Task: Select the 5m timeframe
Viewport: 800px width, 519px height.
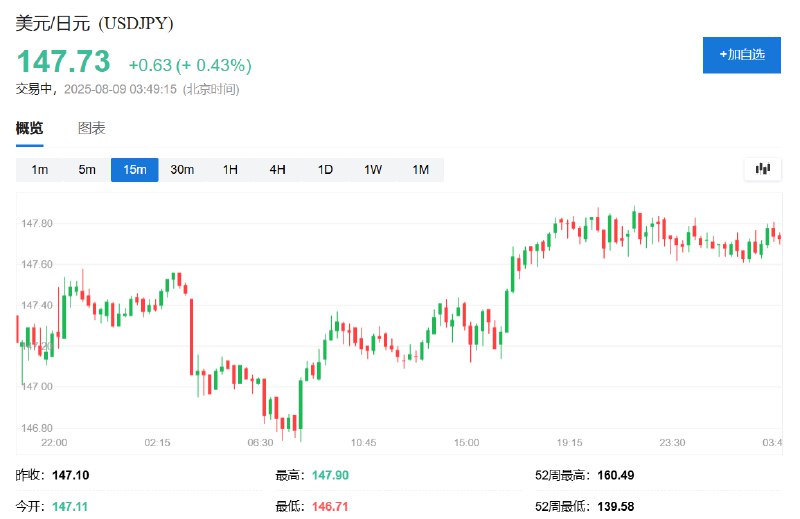Action: 87,169
